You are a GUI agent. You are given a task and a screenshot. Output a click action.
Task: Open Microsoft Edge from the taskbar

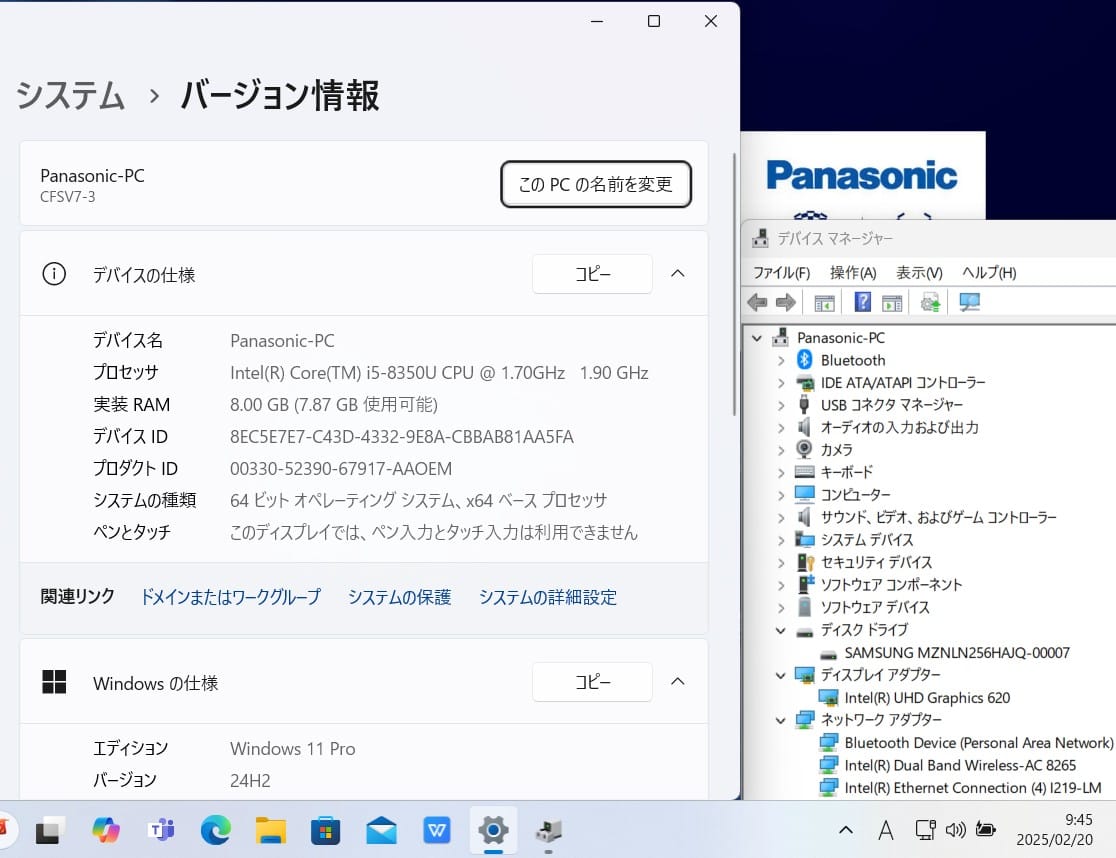(215, 829)
